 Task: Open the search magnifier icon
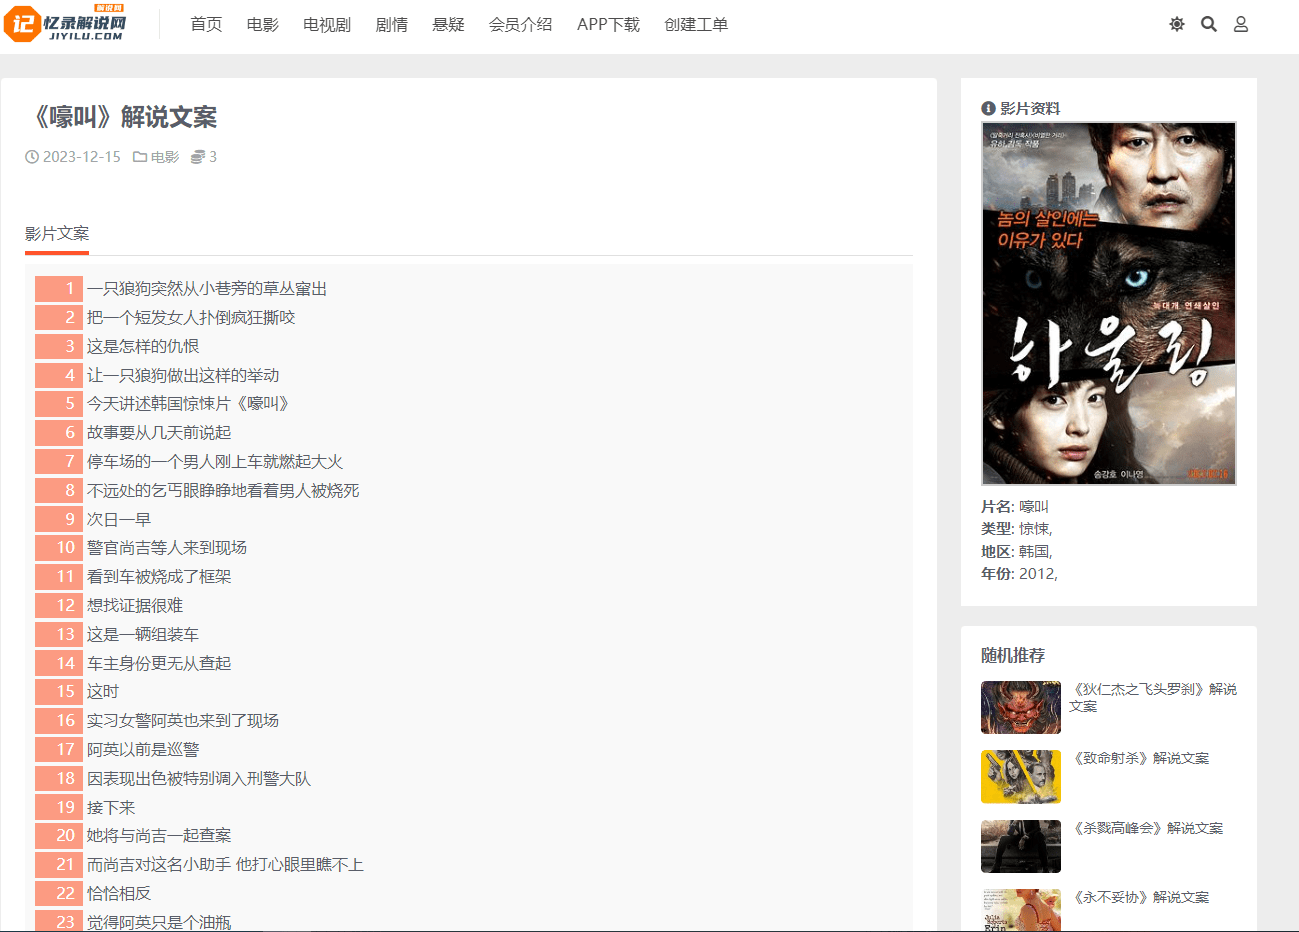pyautogui.click(x=1209, y=24)
